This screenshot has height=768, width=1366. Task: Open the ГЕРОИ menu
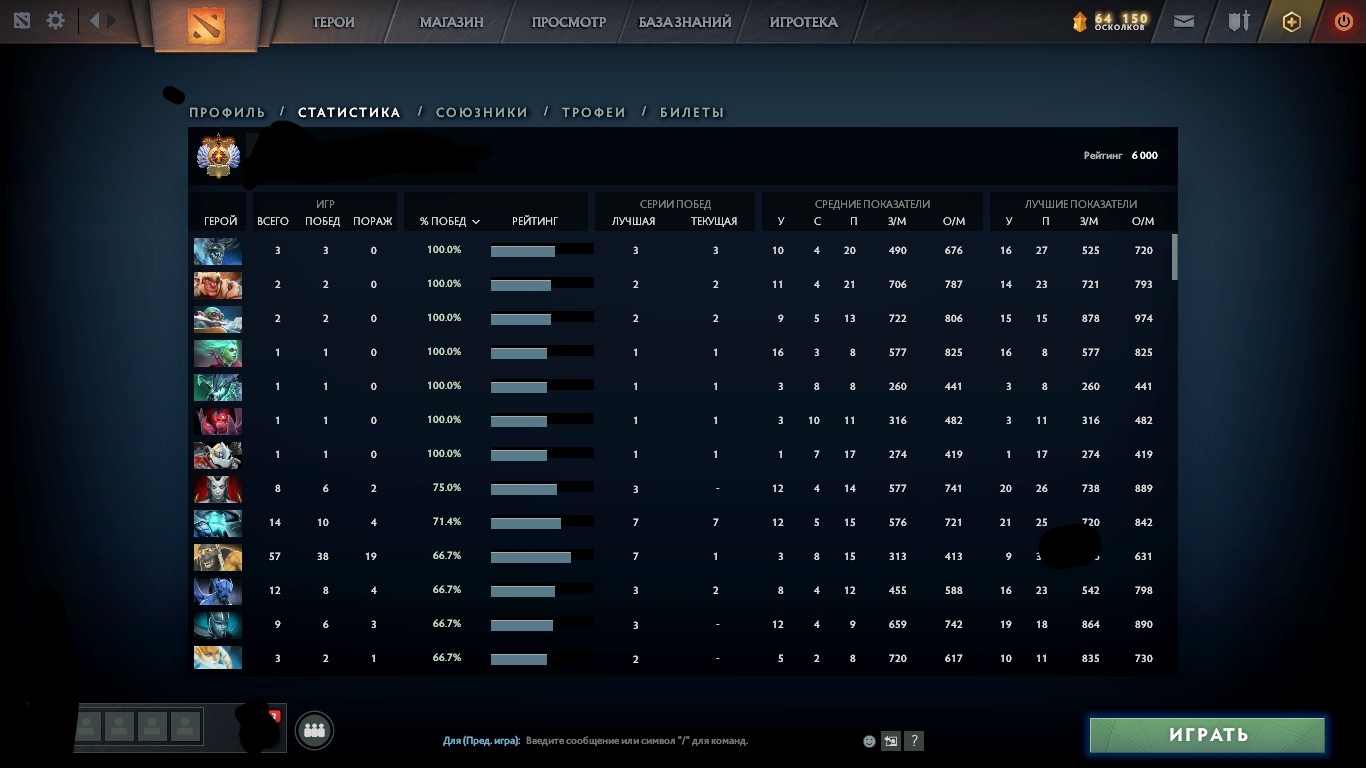pyautogui.click(x=334, y=22)
